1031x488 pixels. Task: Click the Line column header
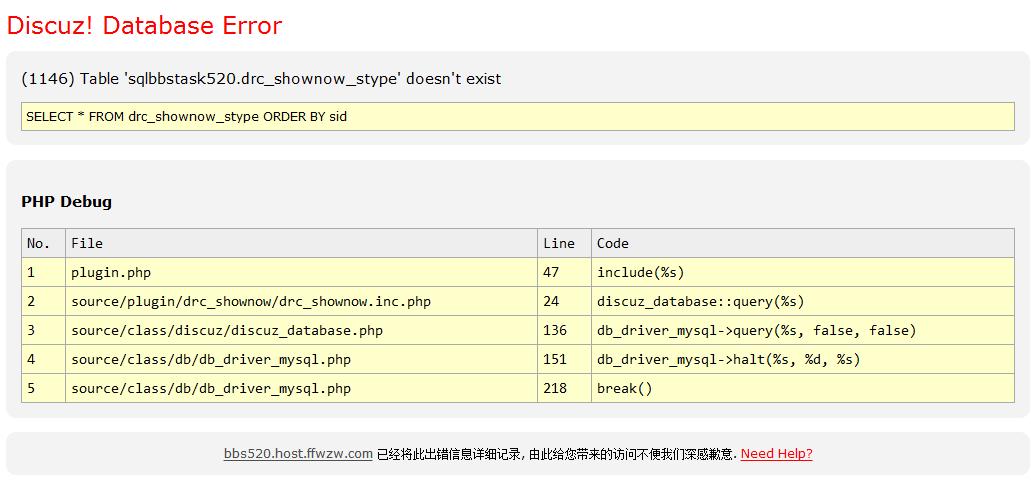coord(559,243)
